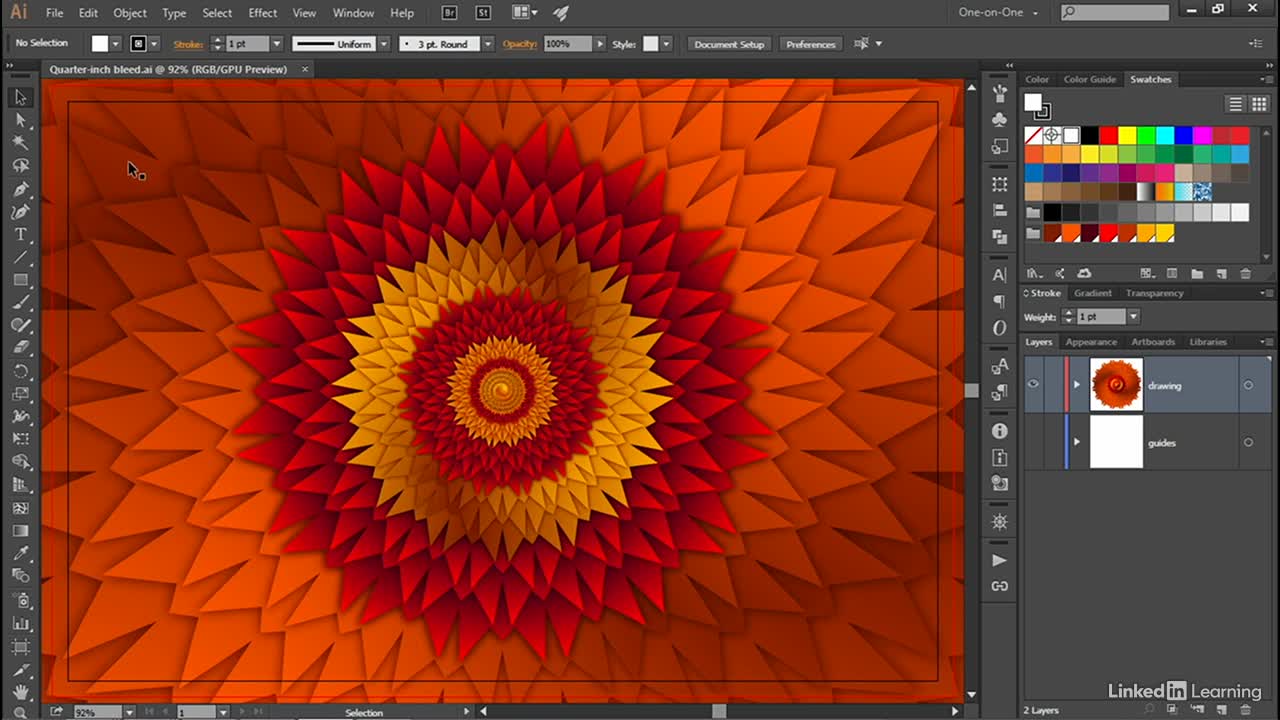1280x720 pixels.
Task: Choose the Lasso tool
Action: pyautogui.click(x=20, y=166)
